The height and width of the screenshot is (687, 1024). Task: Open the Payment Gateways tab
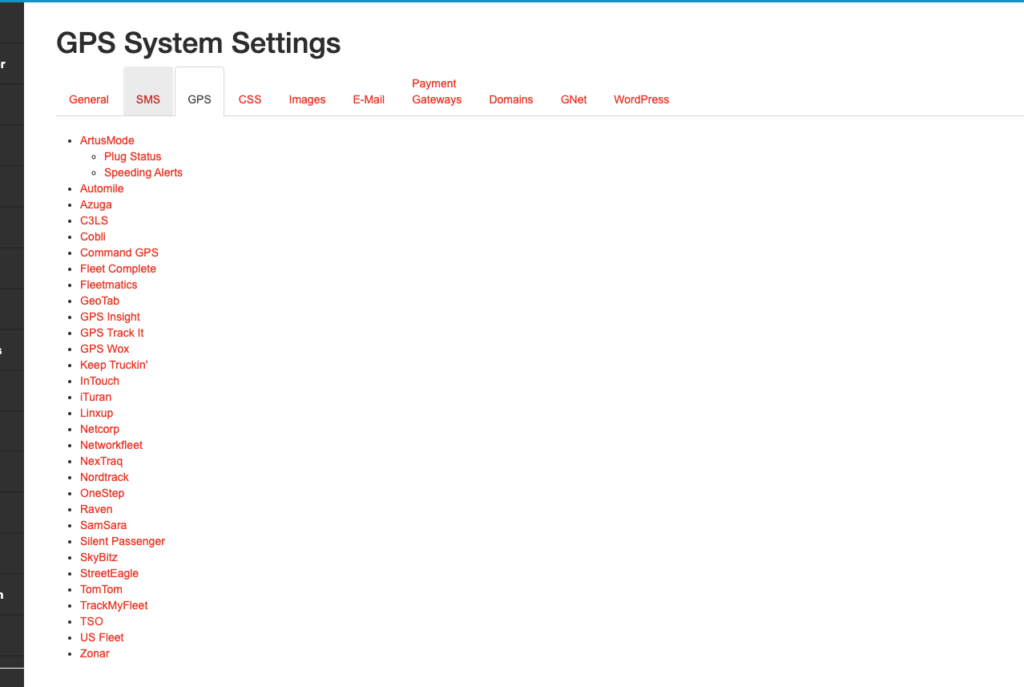click(x=436, y=91)
